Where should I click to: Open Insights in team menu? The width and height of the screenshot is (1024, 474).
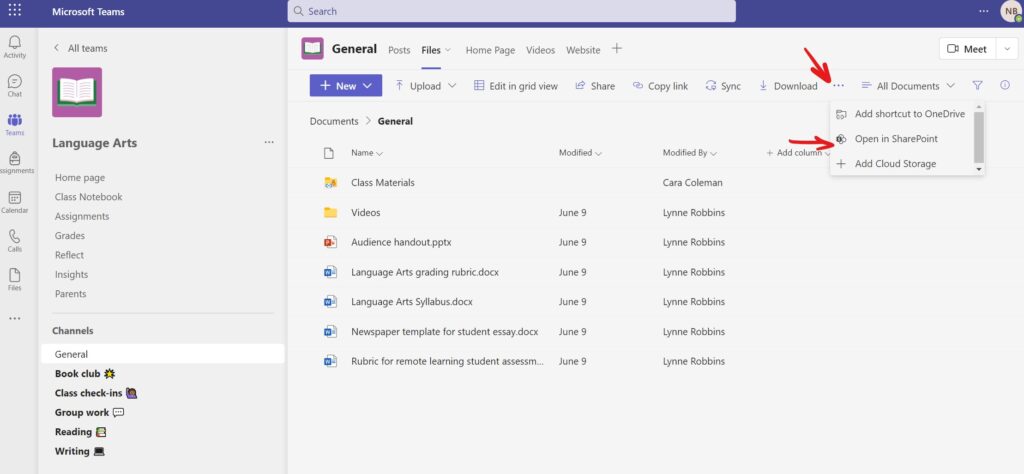point(71,274)
